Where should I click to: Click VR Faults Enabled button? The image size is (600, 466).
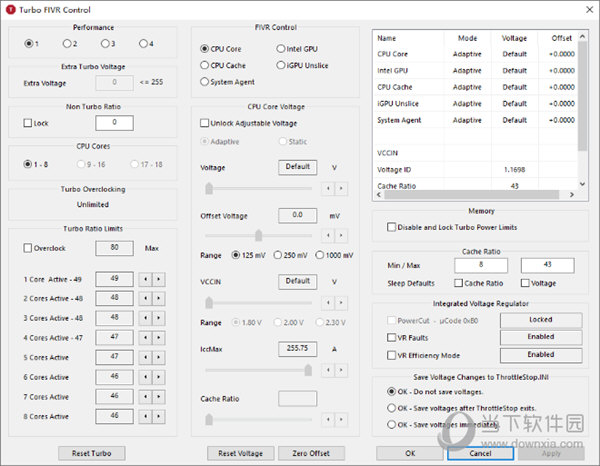click(541, 337)
